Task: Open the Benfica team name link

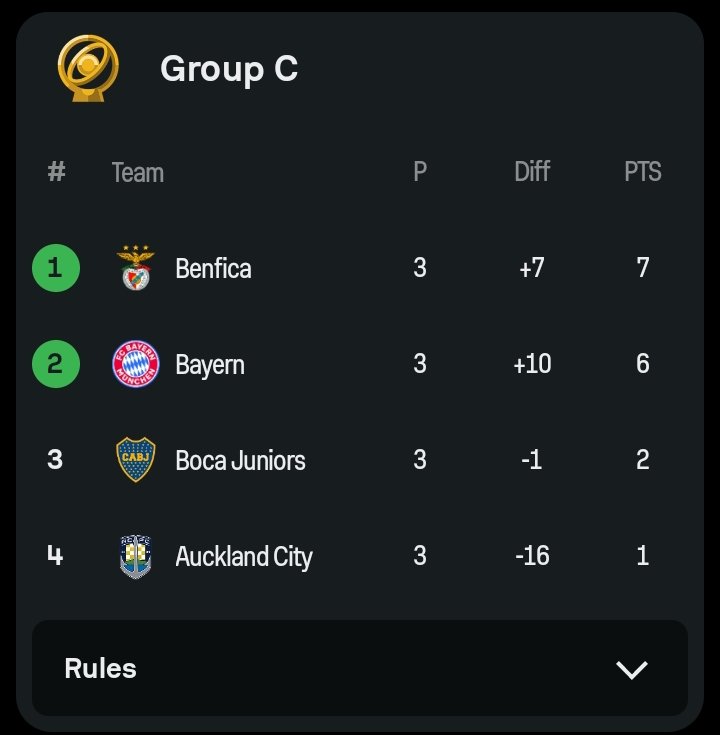Action: click(x=213, y=269)
